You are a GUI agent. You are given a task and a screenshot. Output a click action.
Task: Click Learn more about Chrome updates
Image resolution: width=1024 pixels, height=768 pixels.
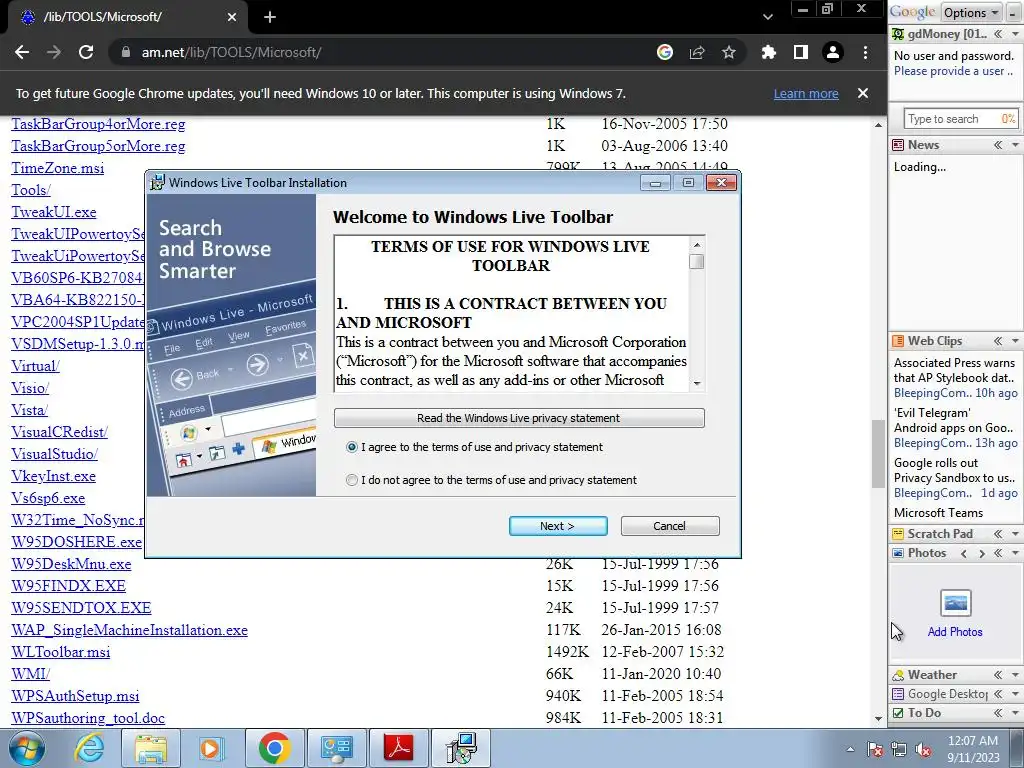tap(806, 93)
